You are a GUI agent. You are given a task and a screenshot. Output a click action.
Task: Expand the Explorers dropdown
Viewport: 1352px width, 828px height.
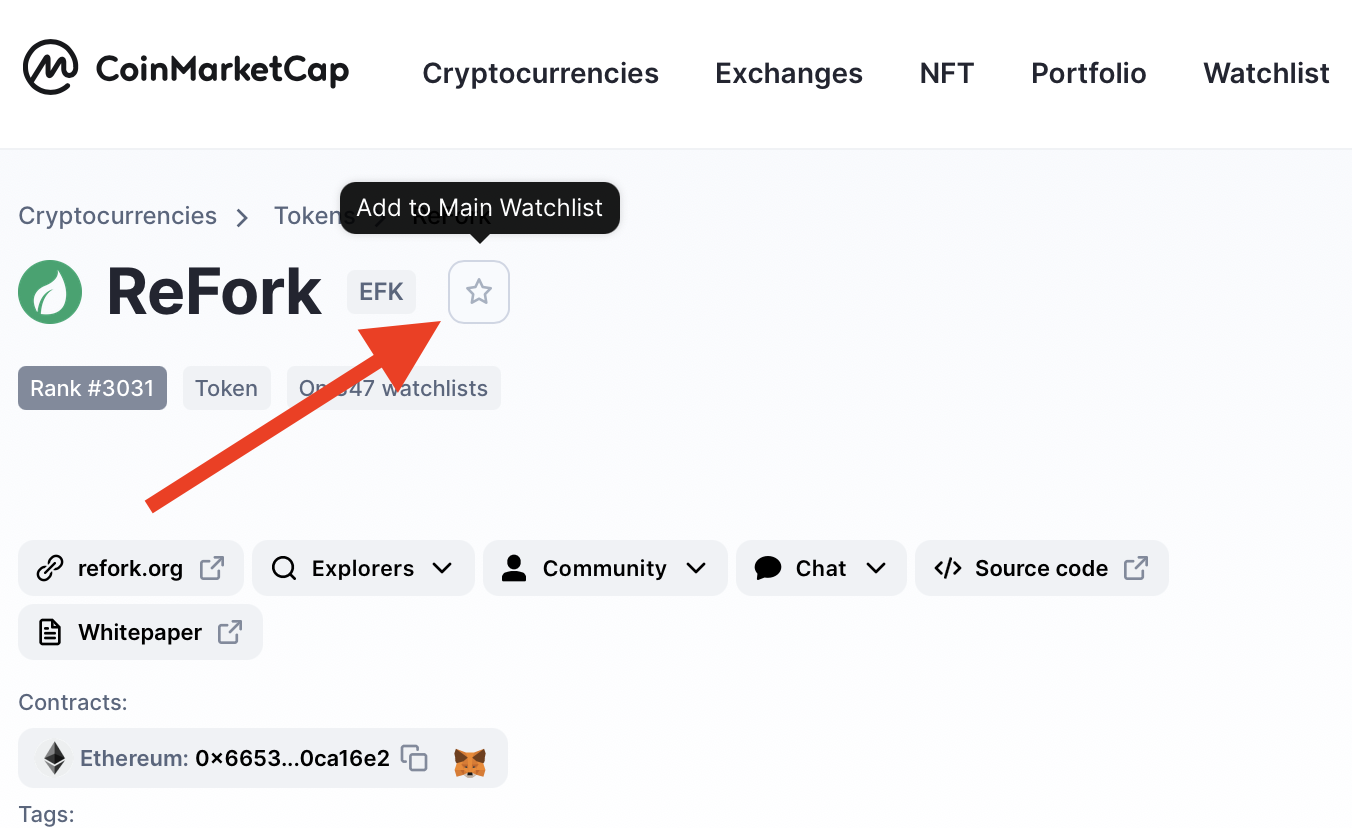point(363,568)
